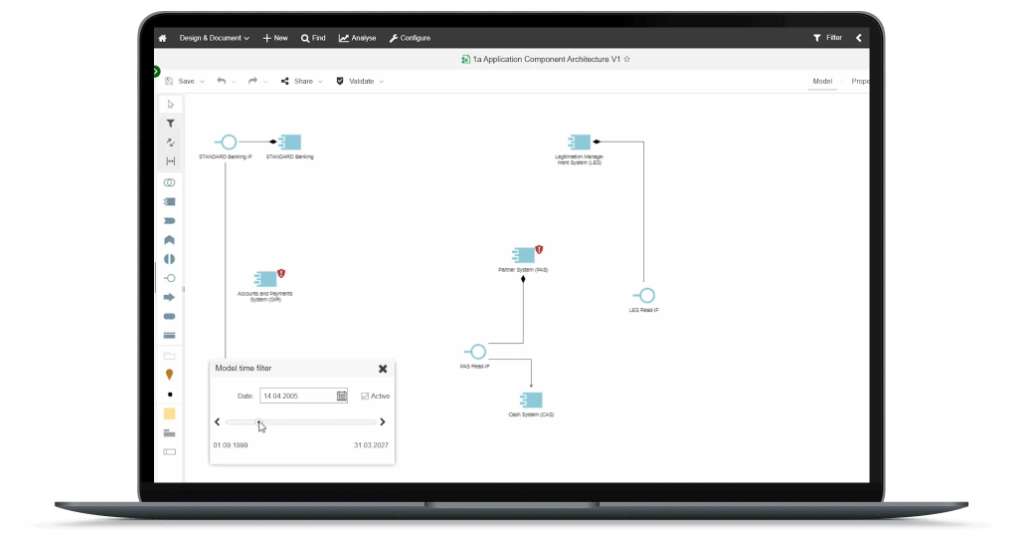
Task: Favorite the diagram with the star icon
Action: [x=627, y=60]
